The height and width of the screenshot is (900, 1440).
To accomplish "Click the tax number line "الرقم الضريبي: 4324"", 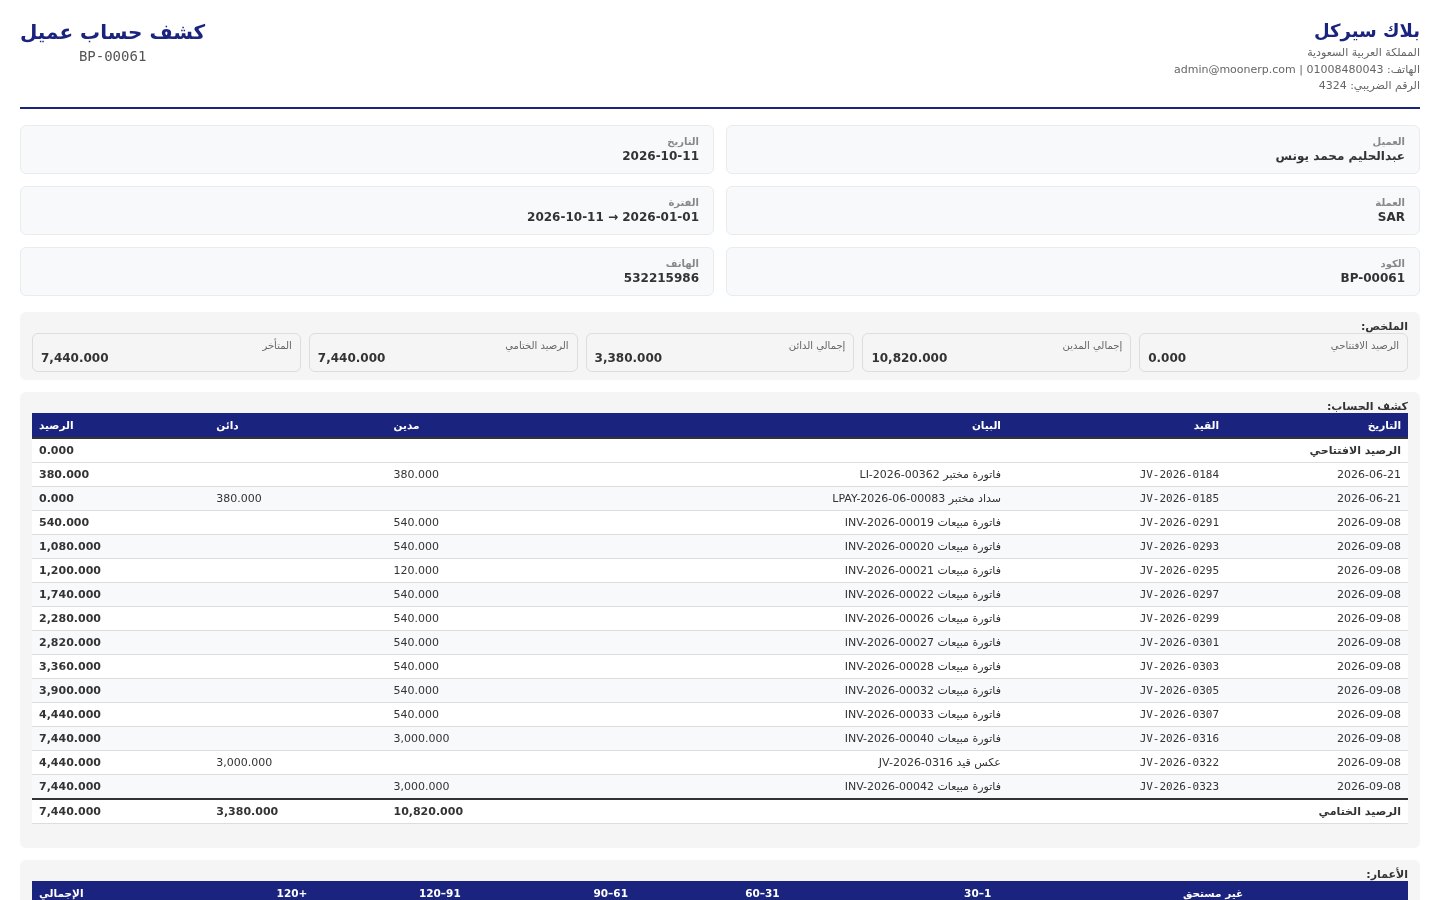I will (x=1369, y=85).
